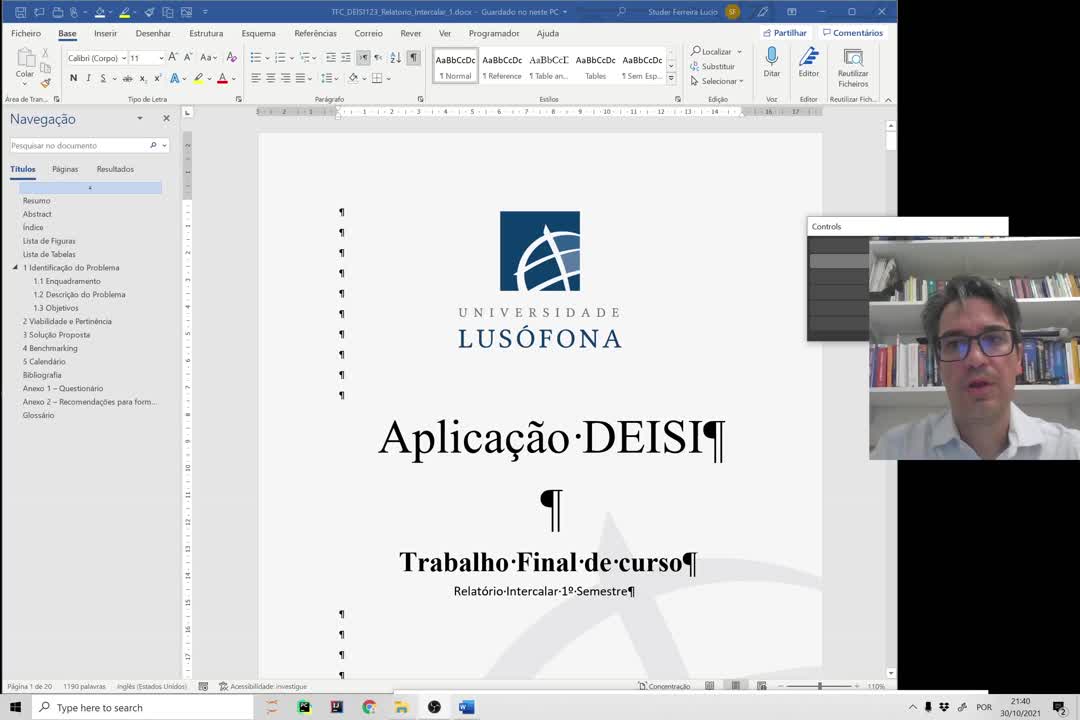Open the font size dropdown
Viewport: 1080px width, 720px height.
pyautogui.click(x=161, y=58)
